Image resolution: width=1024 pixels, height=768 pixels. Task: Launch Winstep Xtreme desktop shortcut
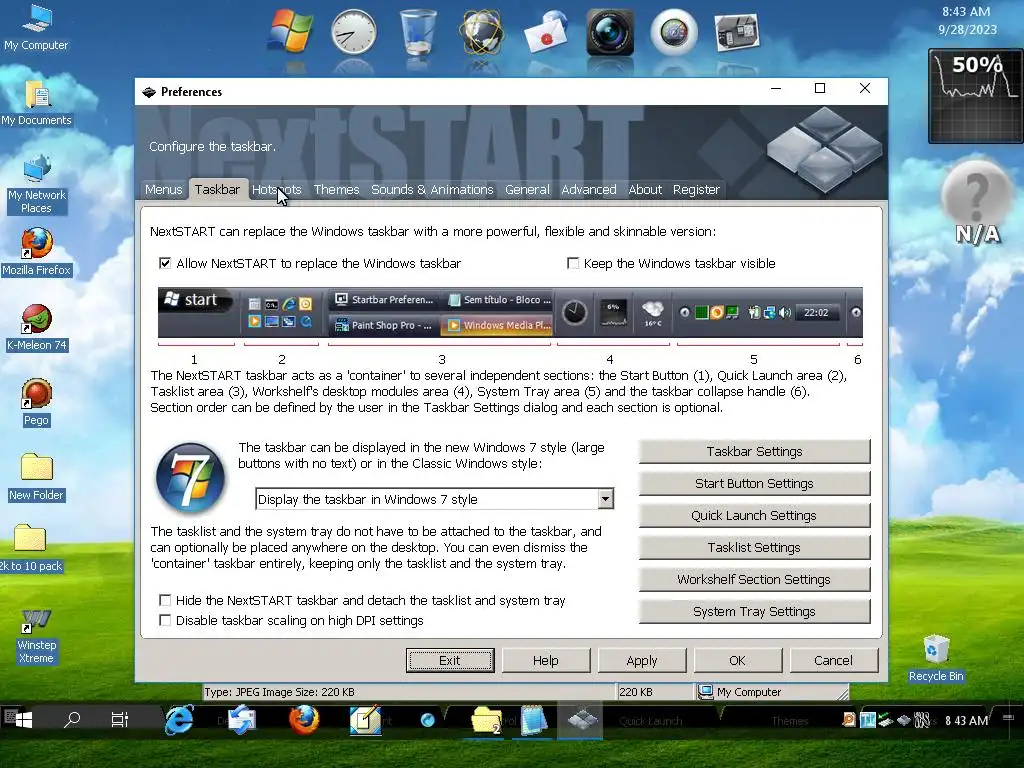[x=36, y=636]
